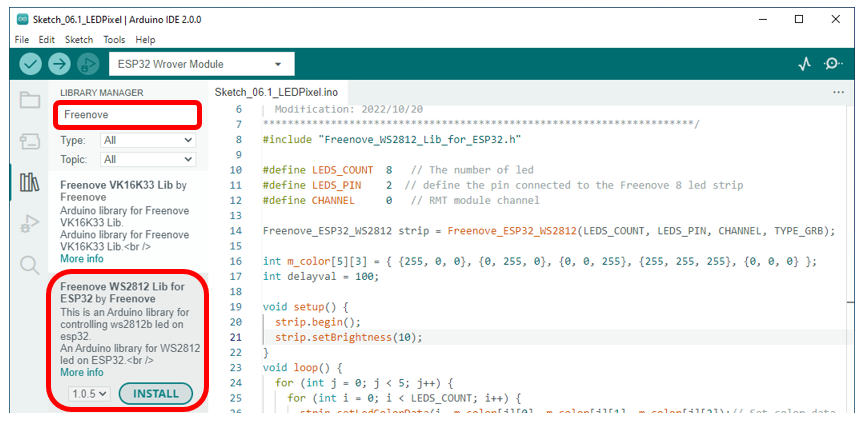Click the int m_color[5][3] line
The width and height of the screenshot is (863, 423).
pyautogui.click(x=540, y=261)
